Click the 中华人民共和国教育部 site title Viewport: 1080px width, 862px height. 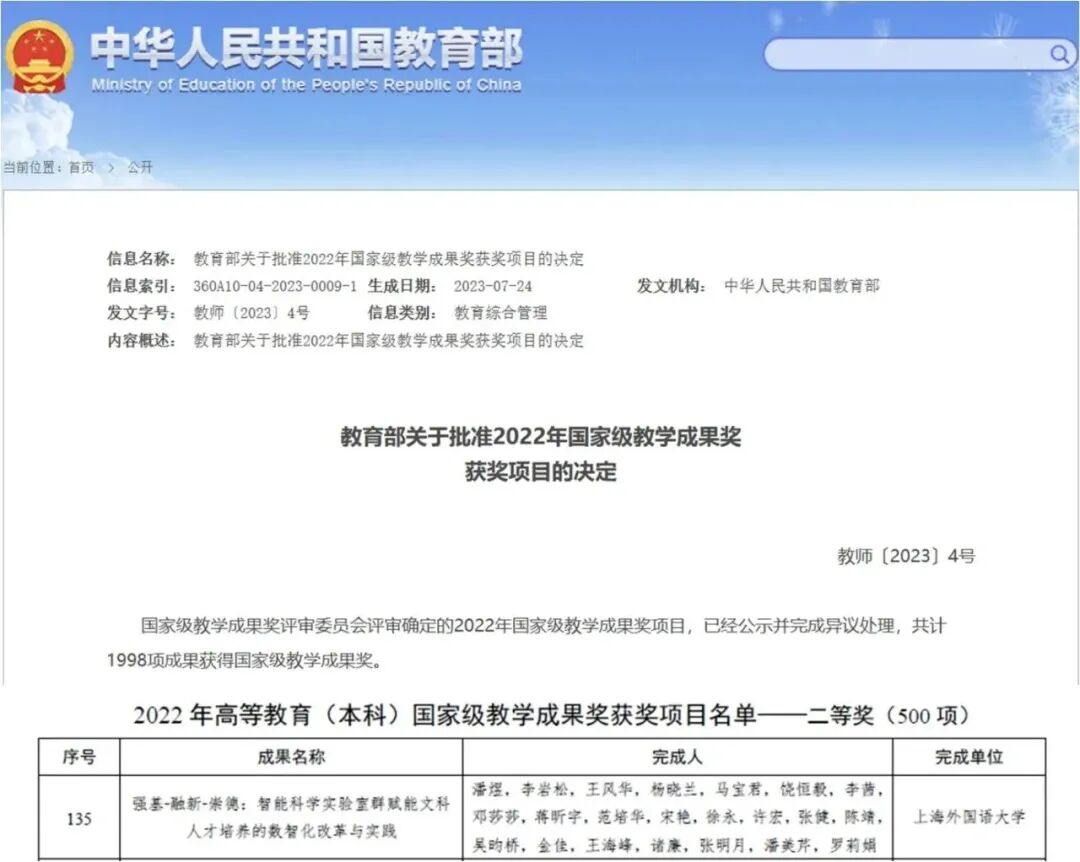tap(307, 48)
